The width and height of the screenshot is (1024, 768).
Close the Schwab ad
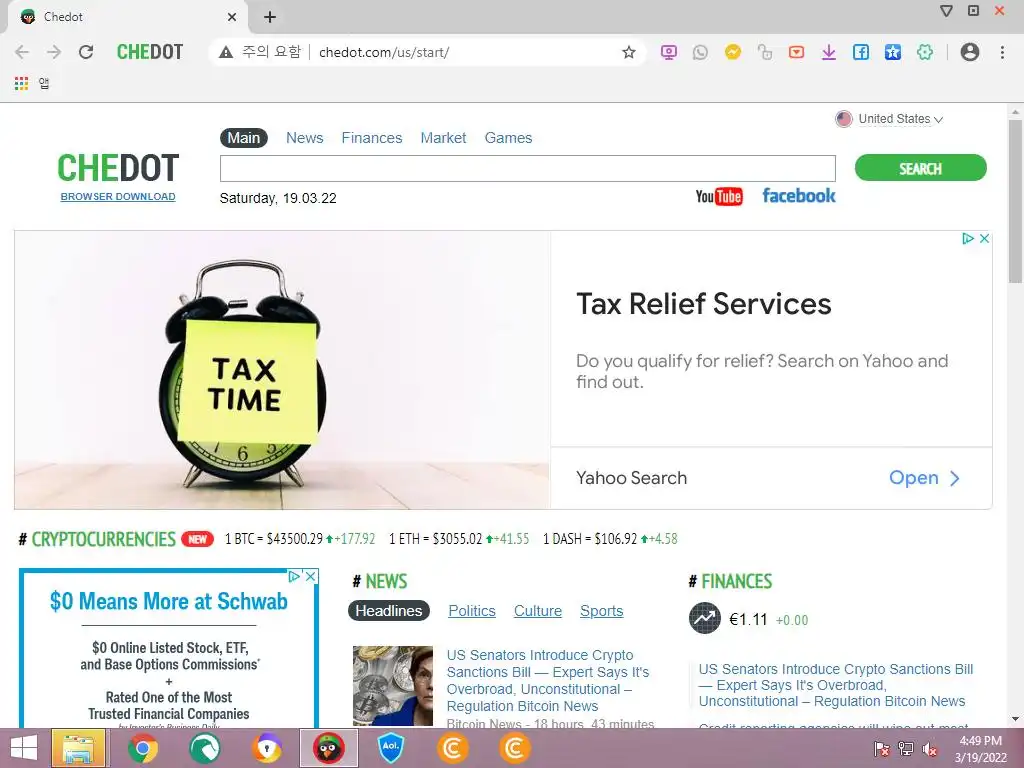[x=311, y=576]
